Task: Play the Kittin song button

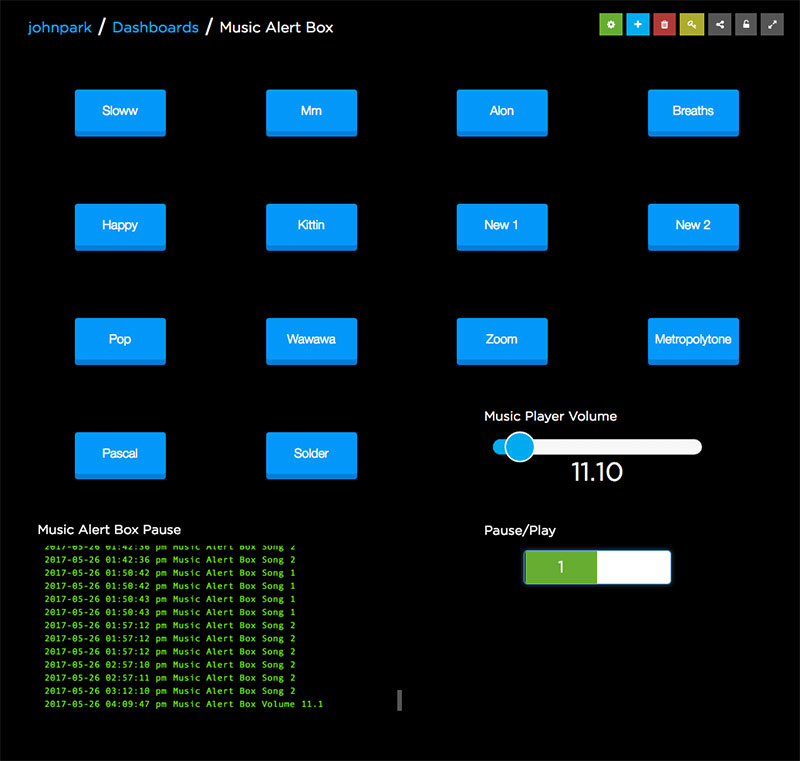Action: 311,226
